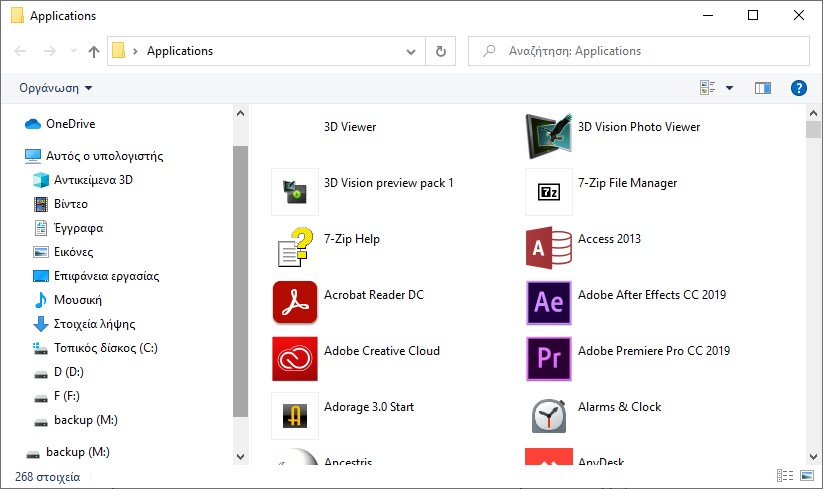Screen dimensions: 823x489
Task: Open Στοιχεία λήψης folder
Action: click(x=94, y=324)
